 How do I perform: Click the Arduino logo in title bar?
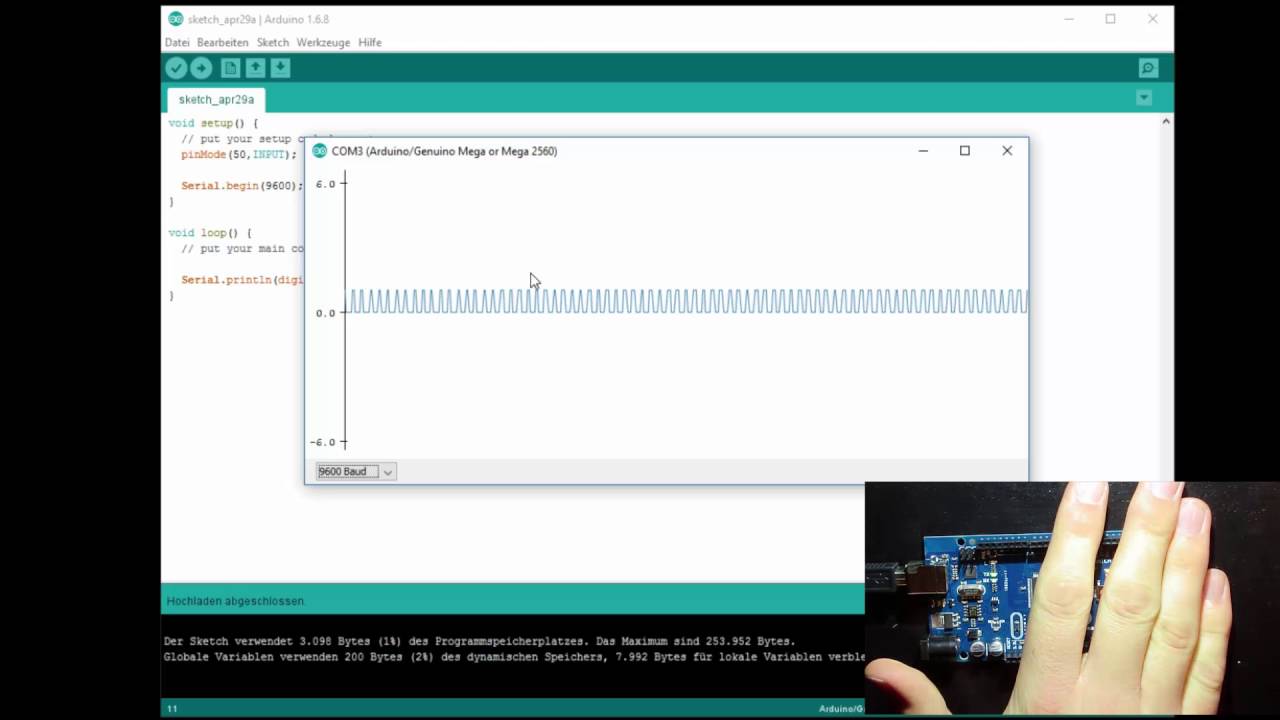click(176, 19)
